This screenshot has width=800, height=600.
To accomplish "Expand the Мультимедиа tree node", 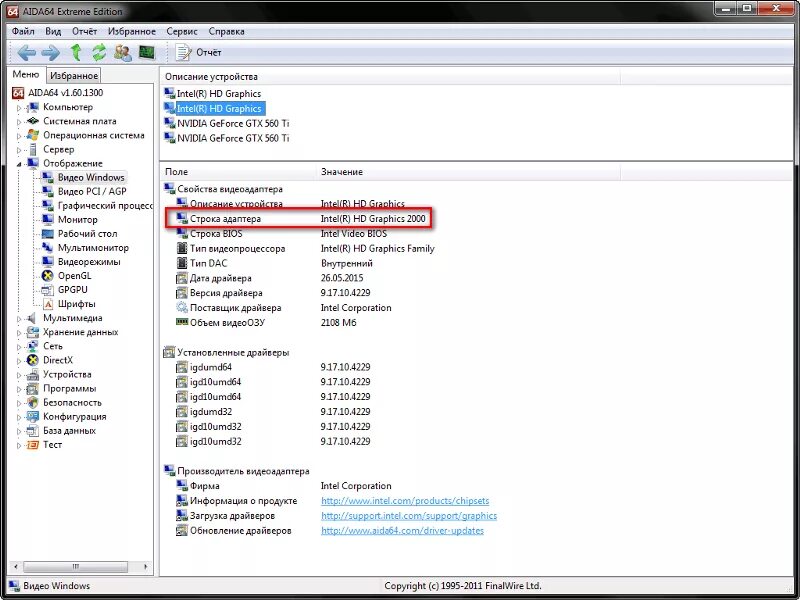I will pos(19,318).
